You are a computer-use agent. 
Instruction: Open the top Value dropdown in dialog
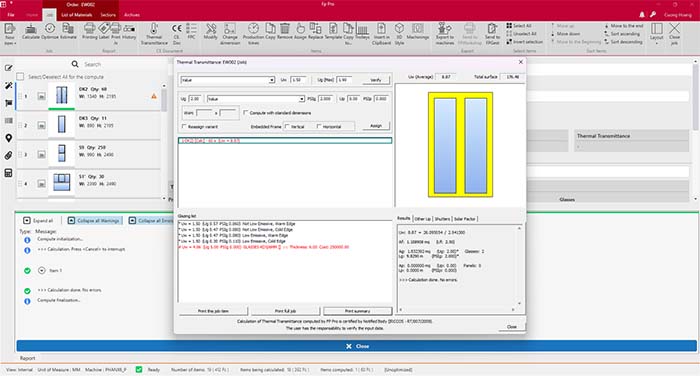tap(228, 80)
